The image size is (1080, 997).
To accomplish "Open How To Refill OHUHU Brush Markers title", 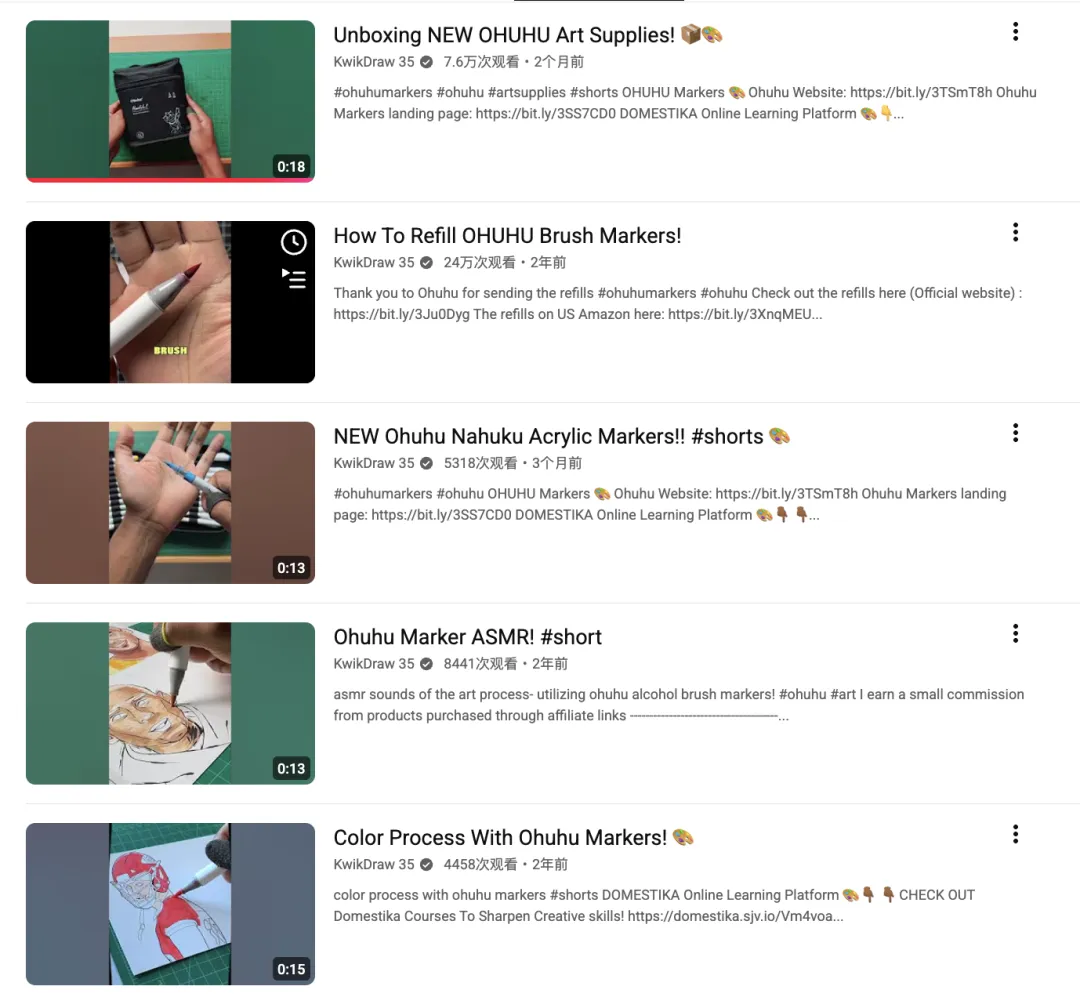I will pyautogui.click(x=507, y=236).
